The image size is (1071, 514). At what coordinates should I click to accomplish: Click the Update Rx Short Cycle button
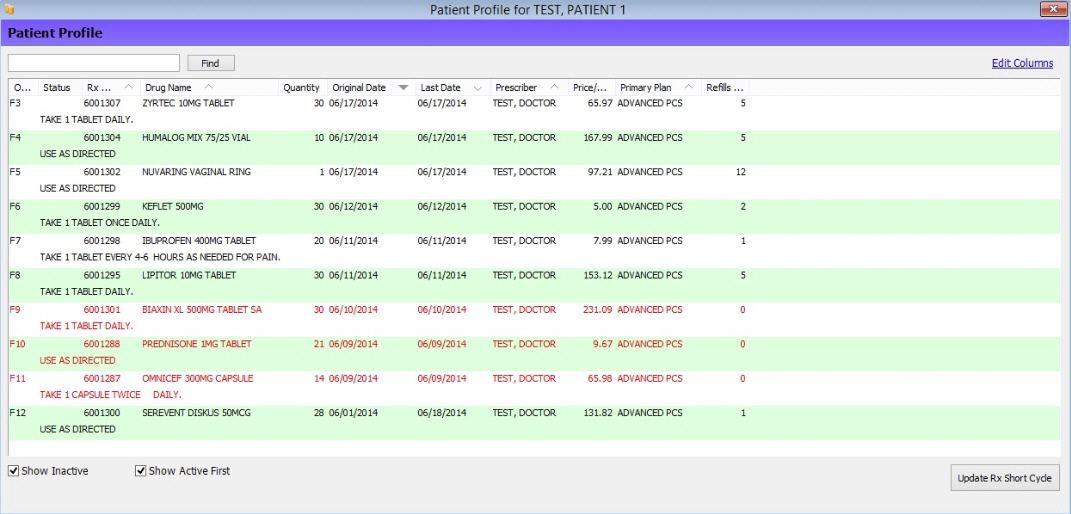(1004, 478)
